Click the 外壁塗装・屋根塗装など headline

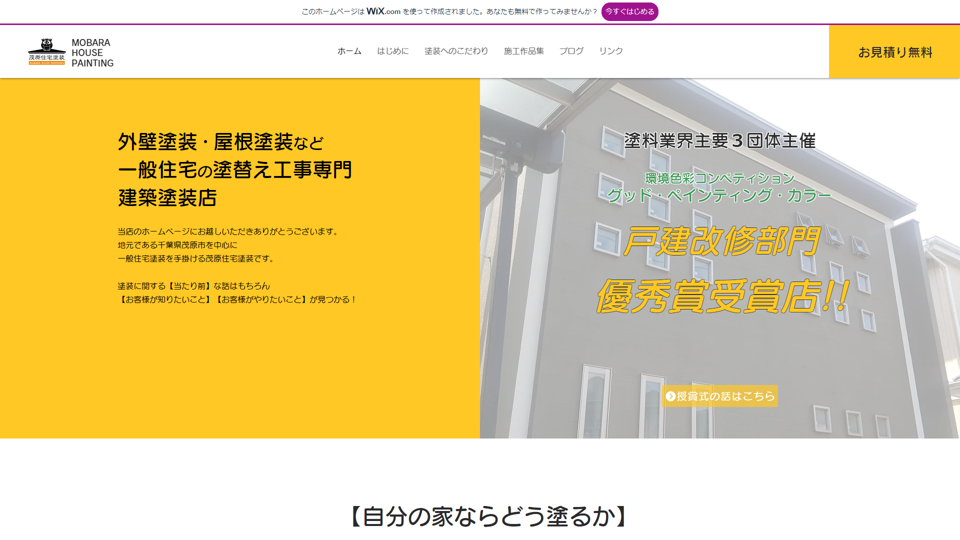(221, 142)
